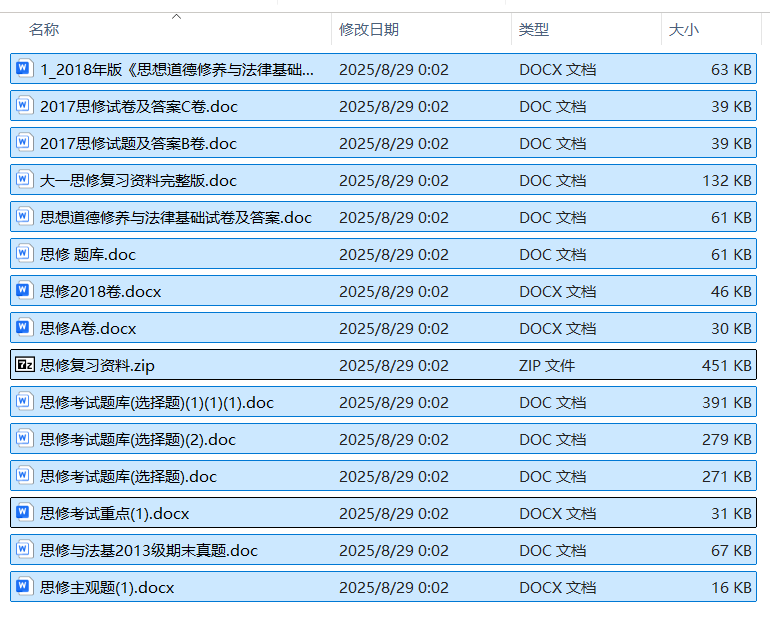
Task: Sort files by 名称 column header
Action: tap(44, 30)
